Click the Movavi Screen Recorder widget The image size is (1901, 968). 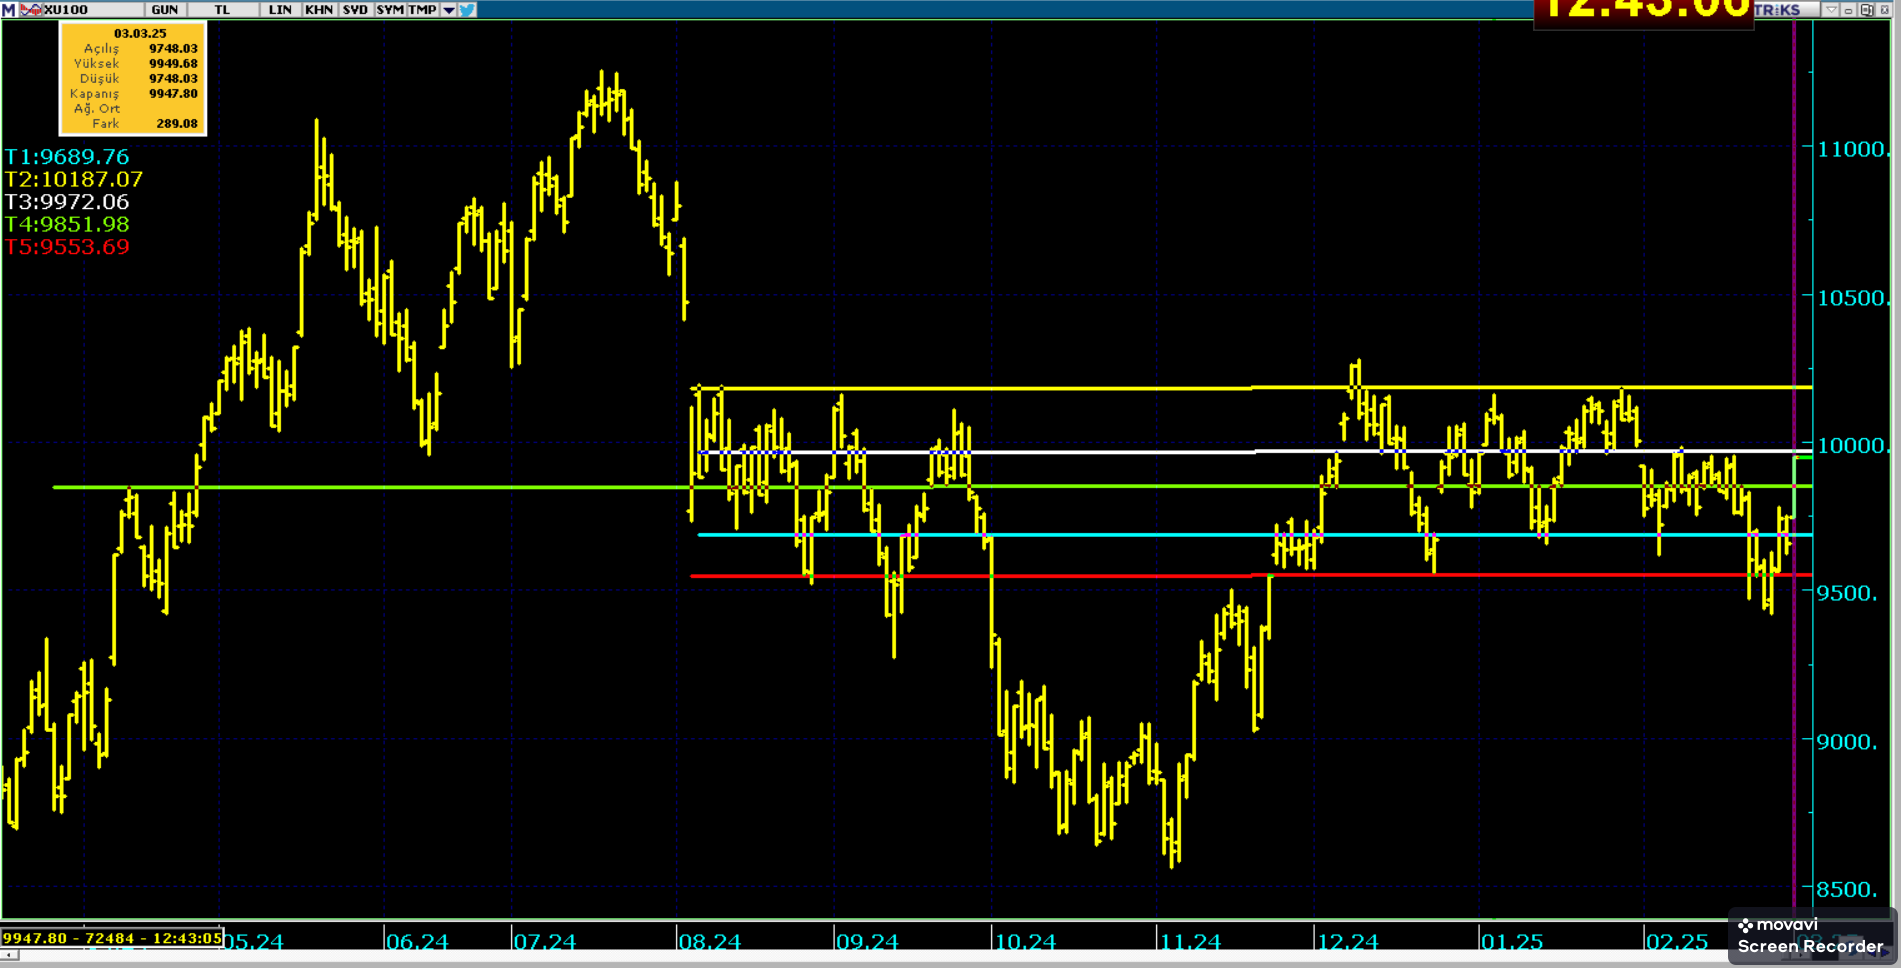1810,936
